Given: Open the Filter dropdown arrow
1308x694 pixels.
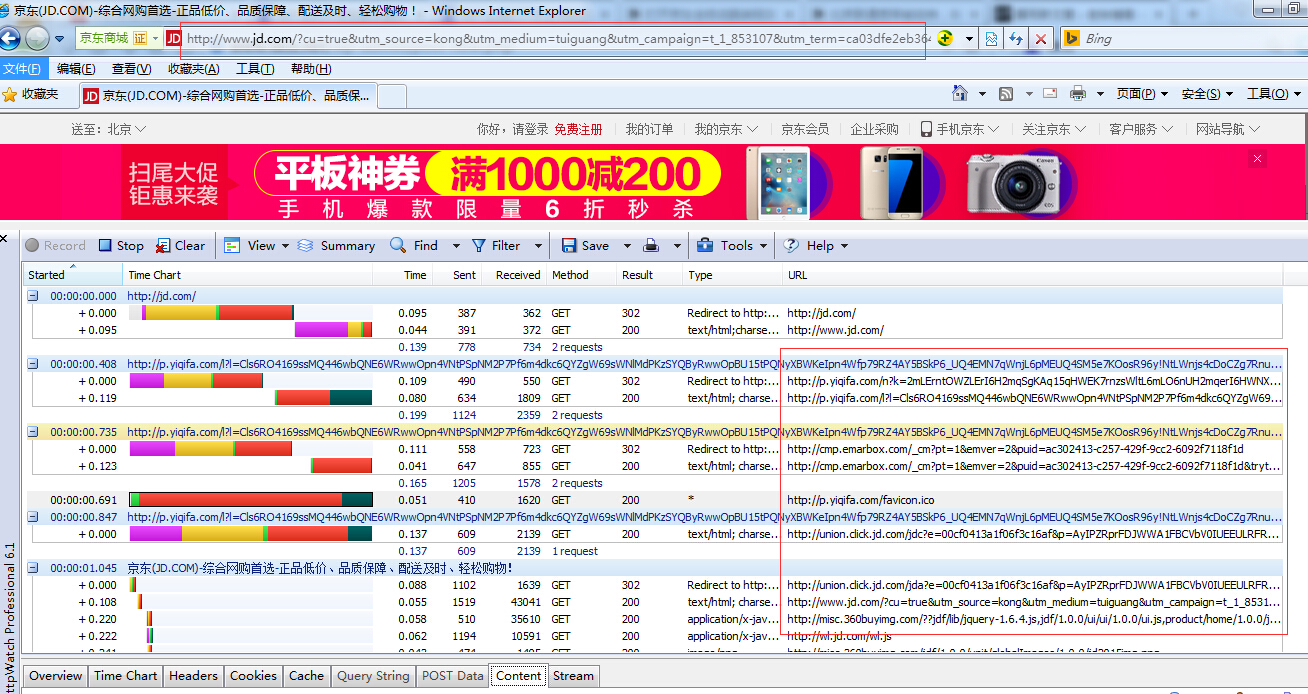Looking at the screenshot, I should click(538, 245).
